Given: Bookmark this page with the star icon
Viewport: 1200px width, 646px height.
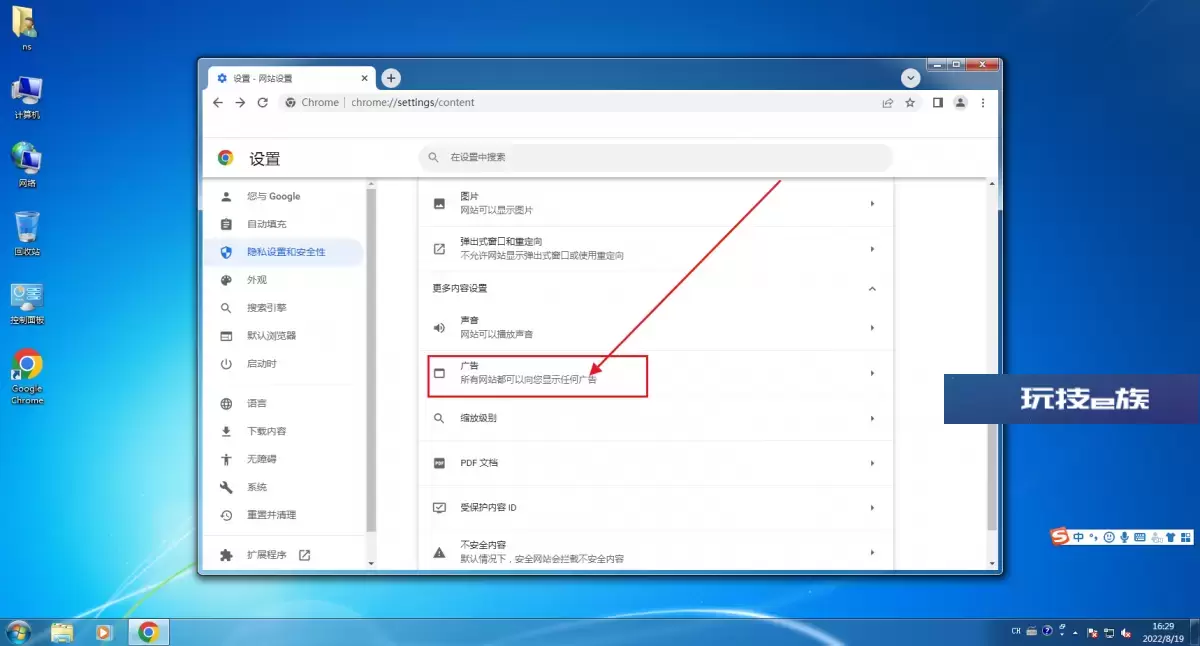Looking at the screenshot, I should coord(910,102).
